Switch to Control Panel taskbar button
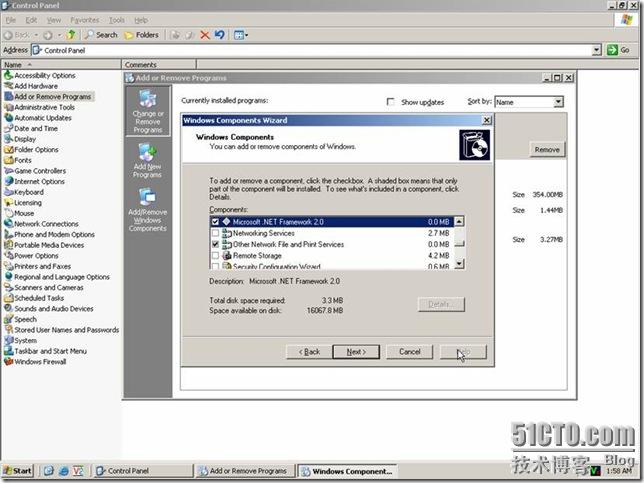 pos(143,471)
